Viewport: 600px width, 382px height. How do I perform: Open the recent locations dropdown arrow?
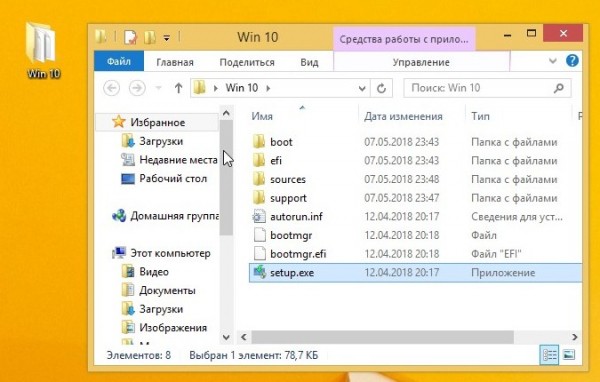(x=158, y=88)
